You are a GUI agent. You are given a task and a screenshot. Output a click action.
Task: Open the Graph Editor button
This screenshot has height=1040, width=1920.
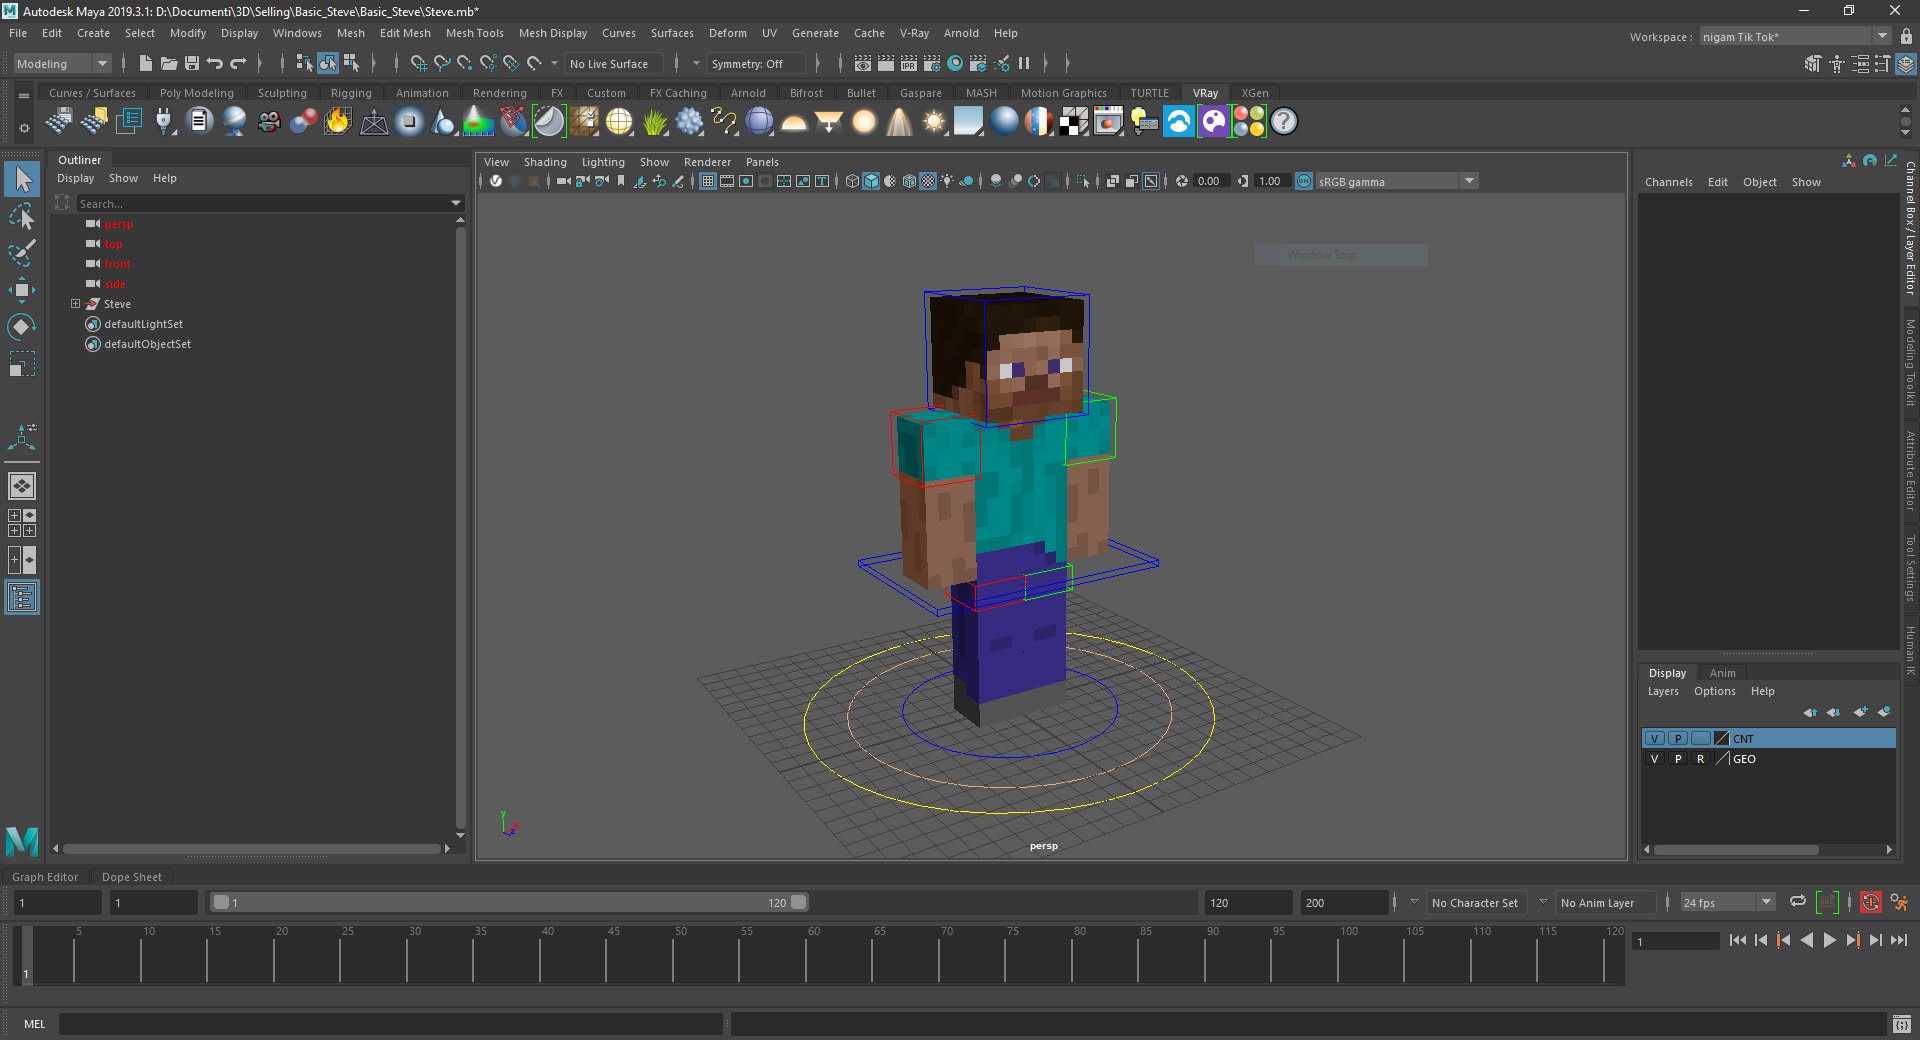(x=45, y=877)
